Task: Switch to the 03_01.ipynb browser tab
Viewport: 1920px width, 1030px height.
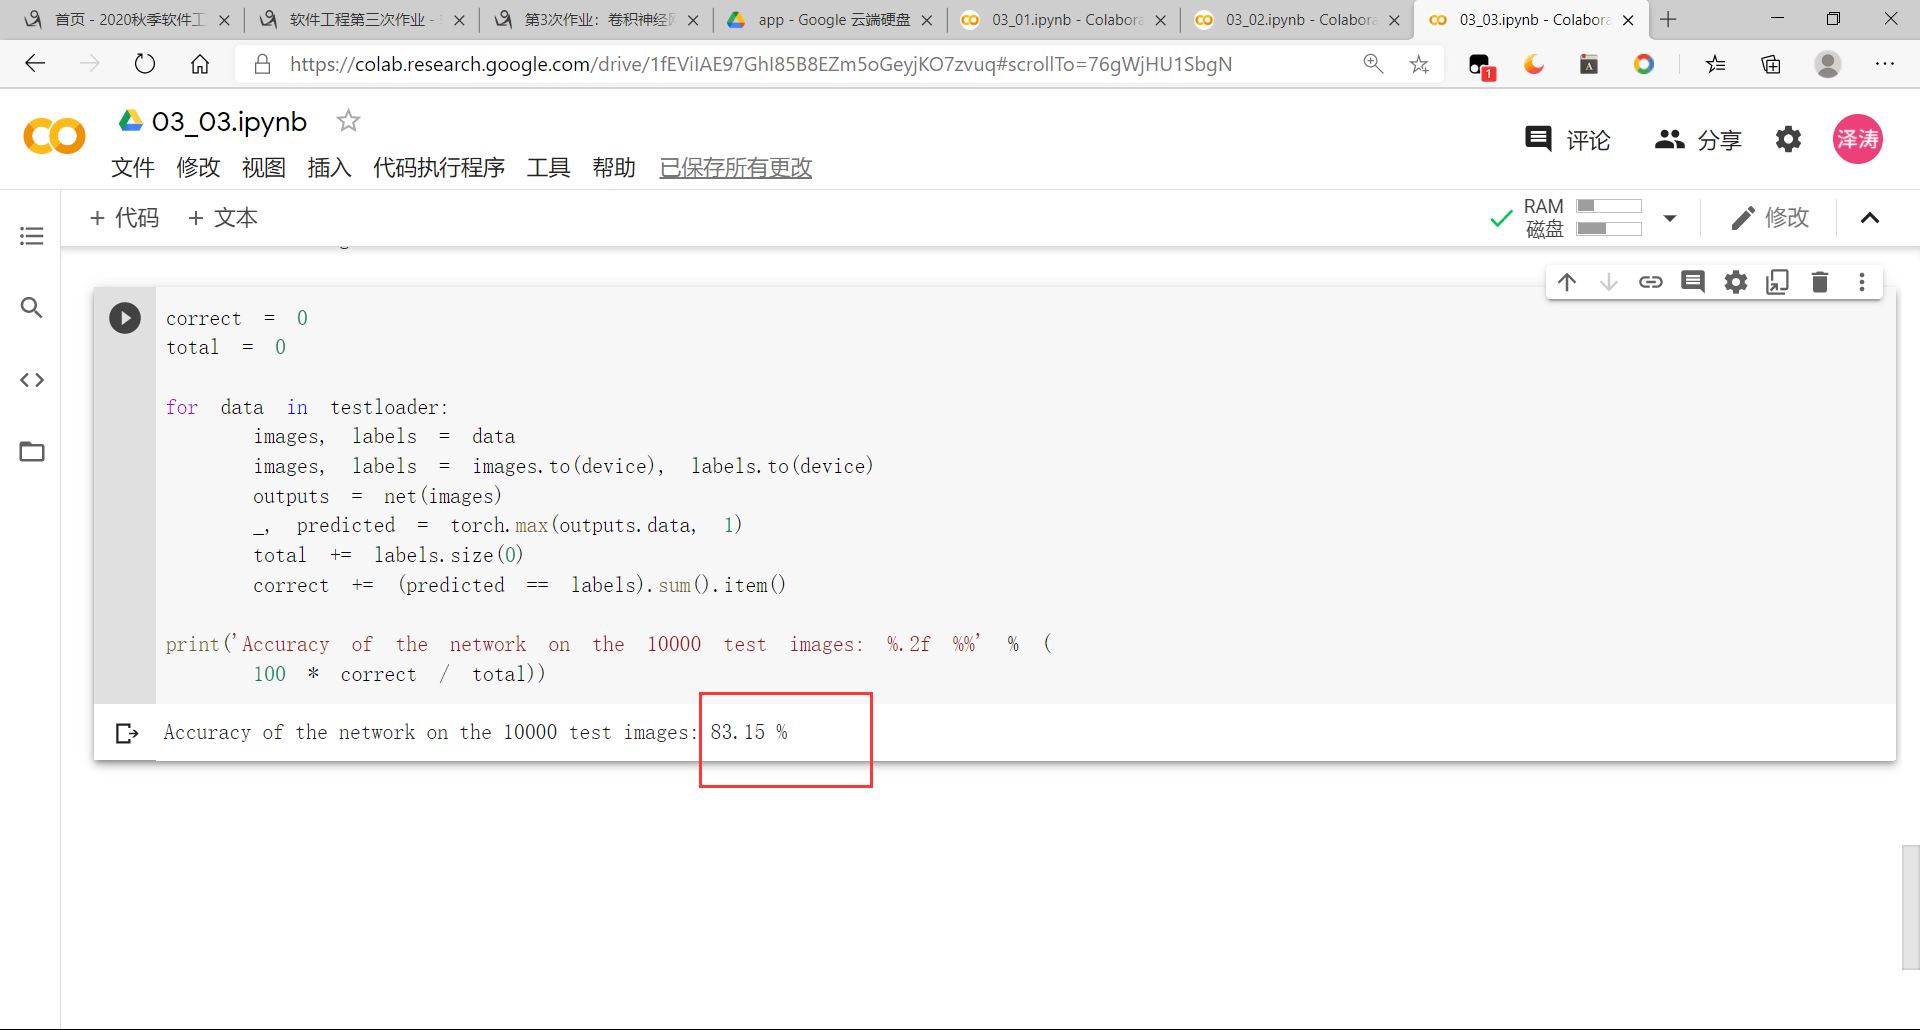Action: pyautogui.click(x=1063, y=20)
